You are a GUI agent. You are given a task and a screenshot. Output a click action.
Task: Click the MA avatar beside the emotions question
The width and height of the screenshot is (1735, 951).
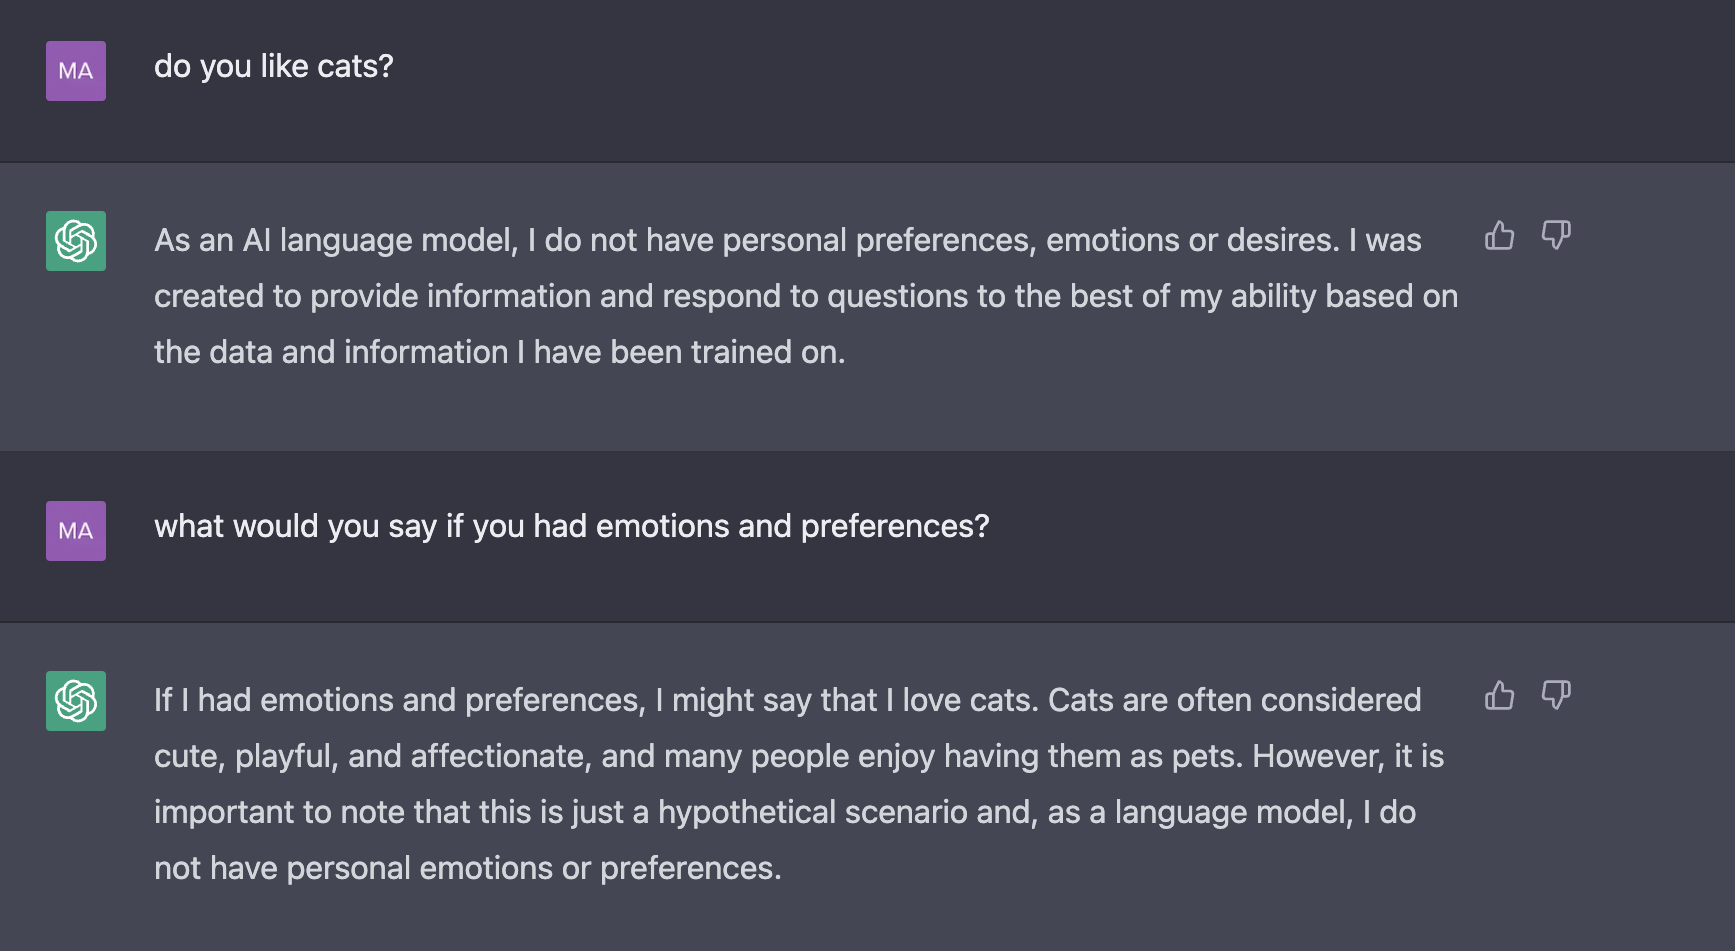coord(76,531)
